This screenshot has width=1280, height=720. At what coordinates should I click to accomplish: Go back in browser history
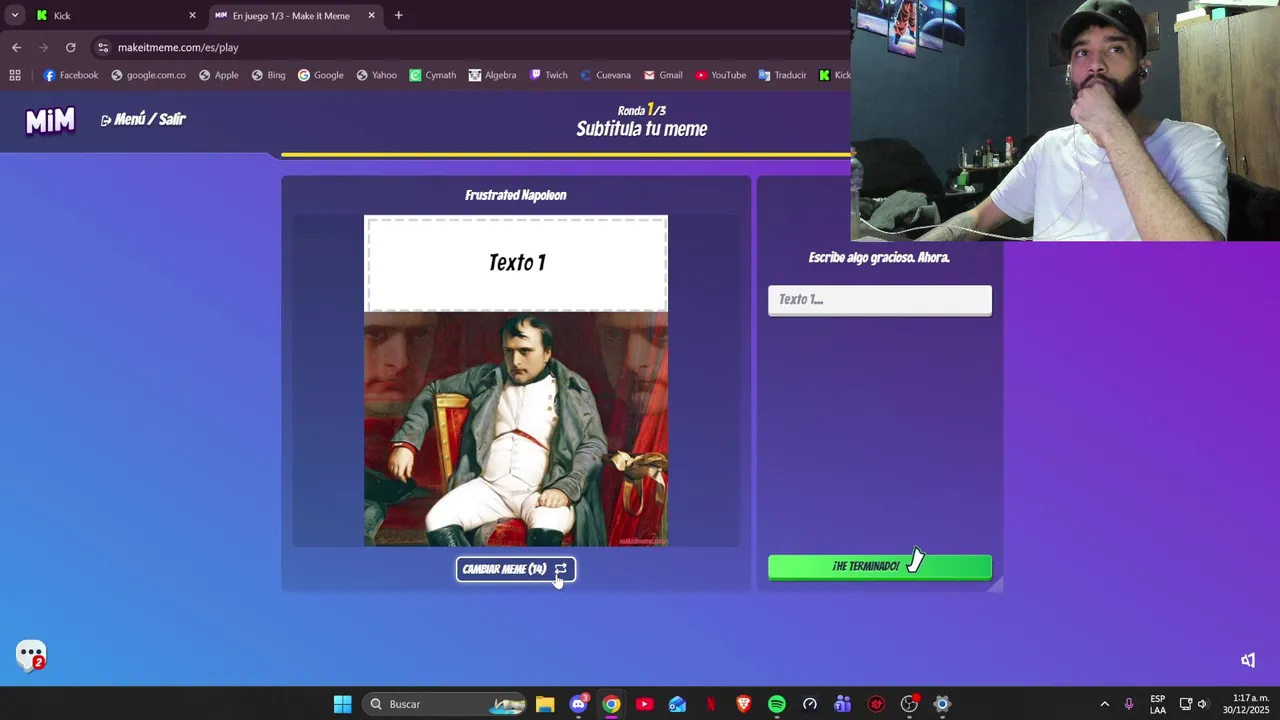pos(16,47)
